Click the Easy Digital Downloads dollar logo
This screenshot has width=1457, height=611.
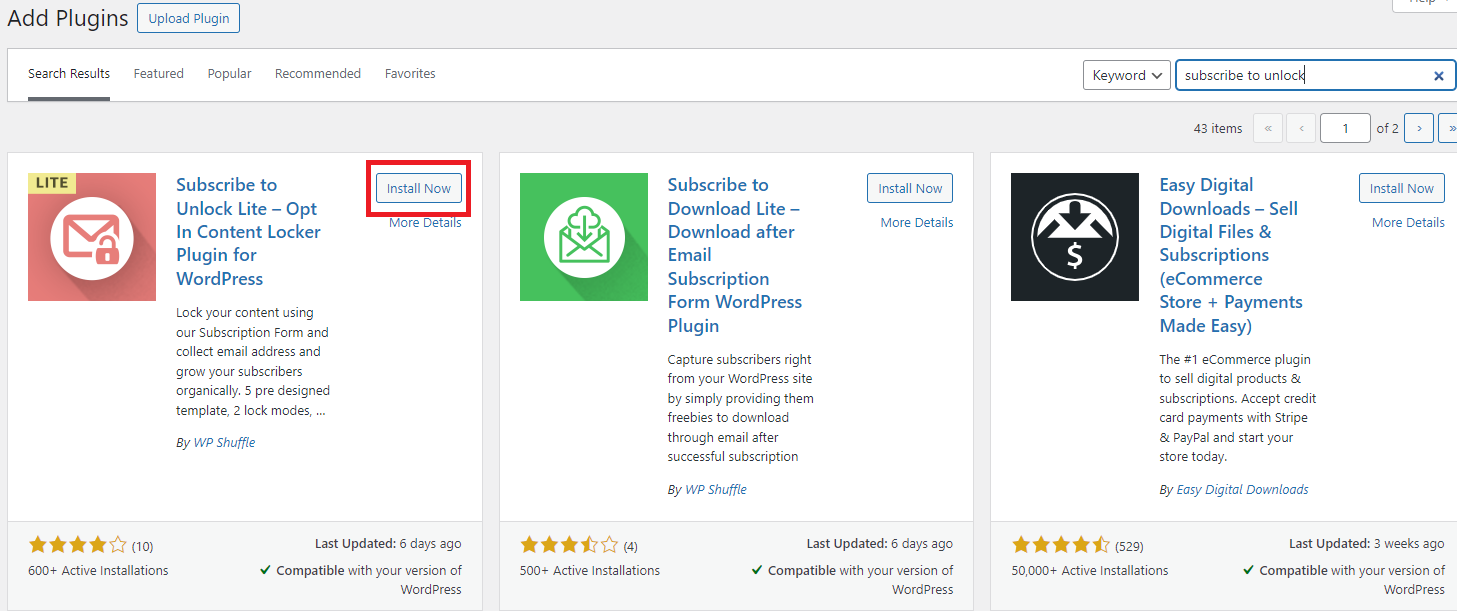pyautogui.click(x=1074, y=237)
